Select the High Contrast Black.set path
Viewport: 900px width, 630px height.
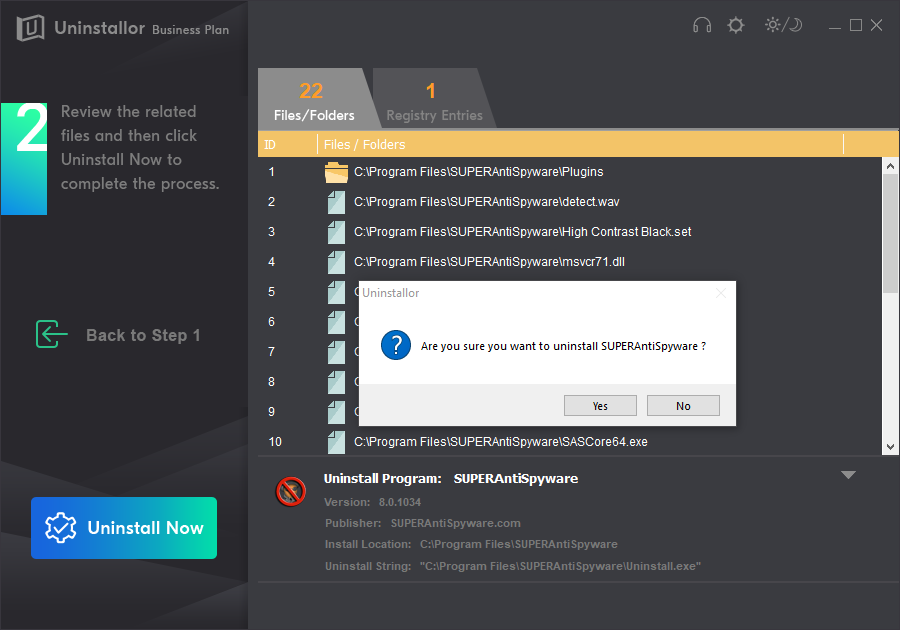(522, 232)
